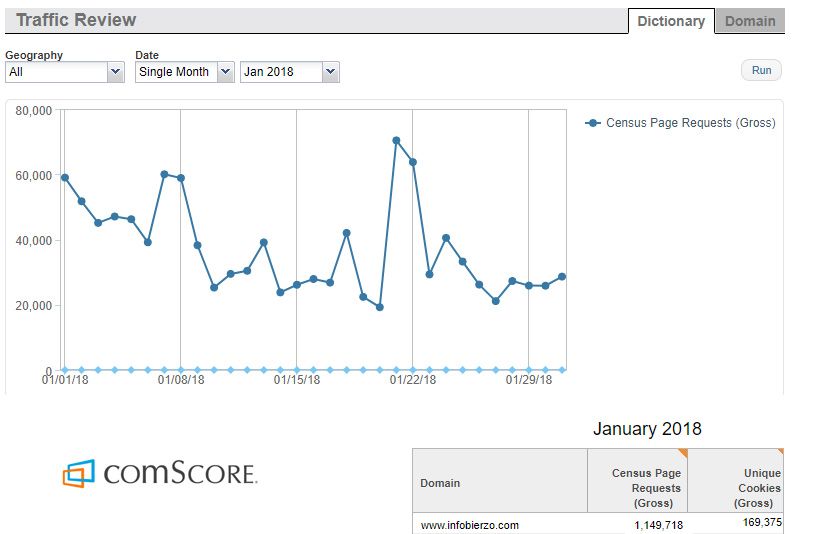
Task: Click the orange corner on Unique Cookies header
Action: [x=779, y=453]
